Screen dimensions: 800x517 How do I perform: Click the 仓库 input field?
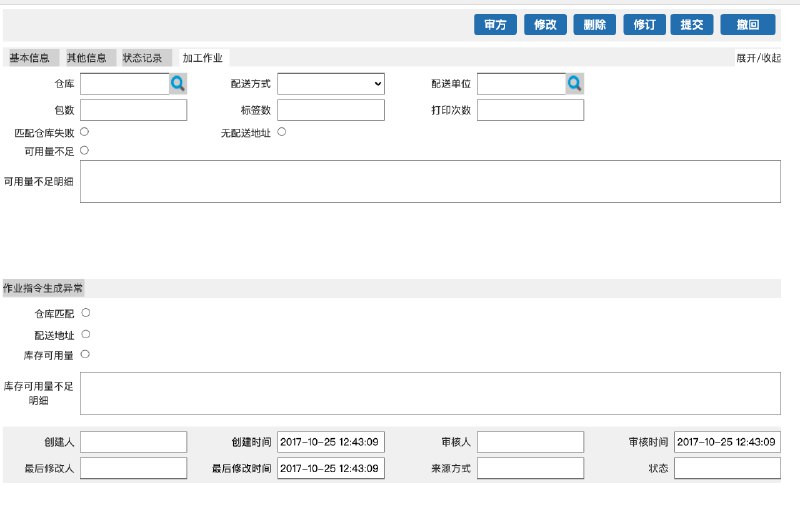(x=124, y=84)
